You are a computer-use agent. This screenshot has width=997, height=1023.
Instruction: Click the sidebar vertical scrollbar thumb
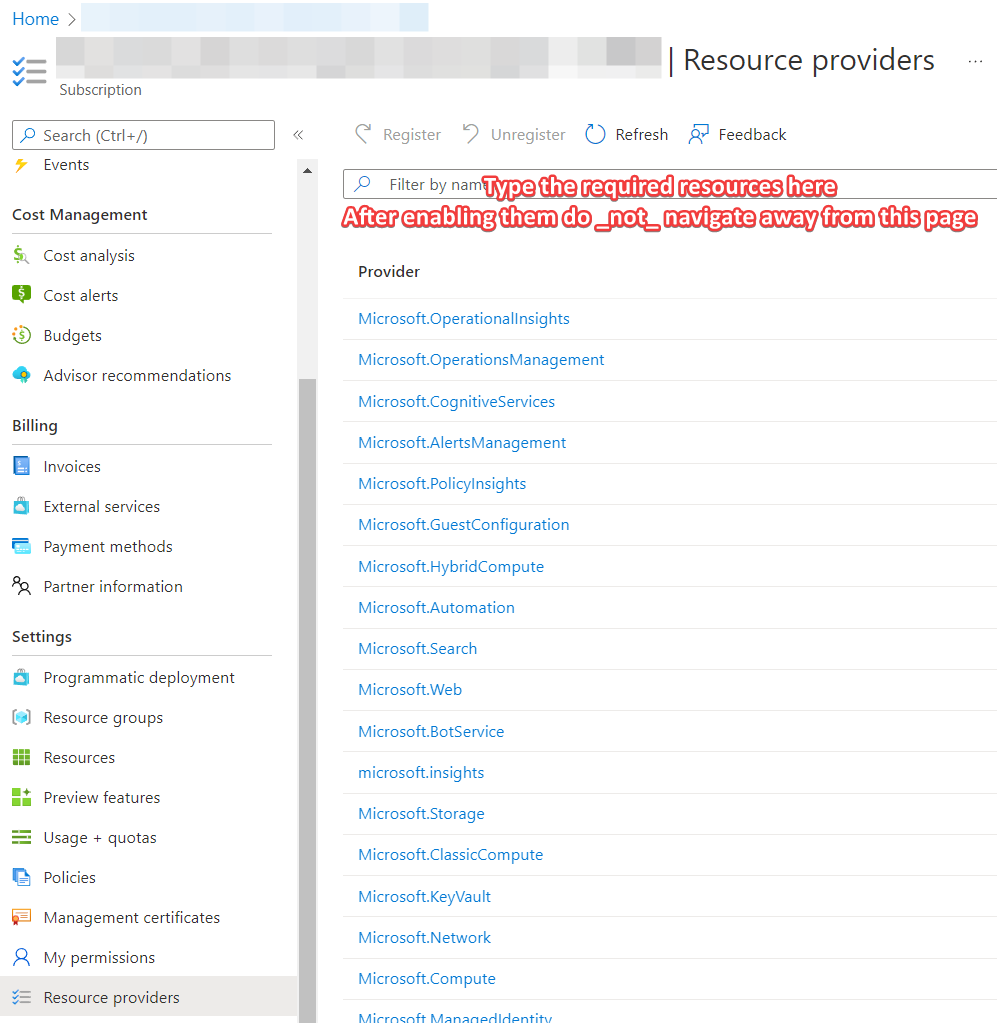pos(307,701)
